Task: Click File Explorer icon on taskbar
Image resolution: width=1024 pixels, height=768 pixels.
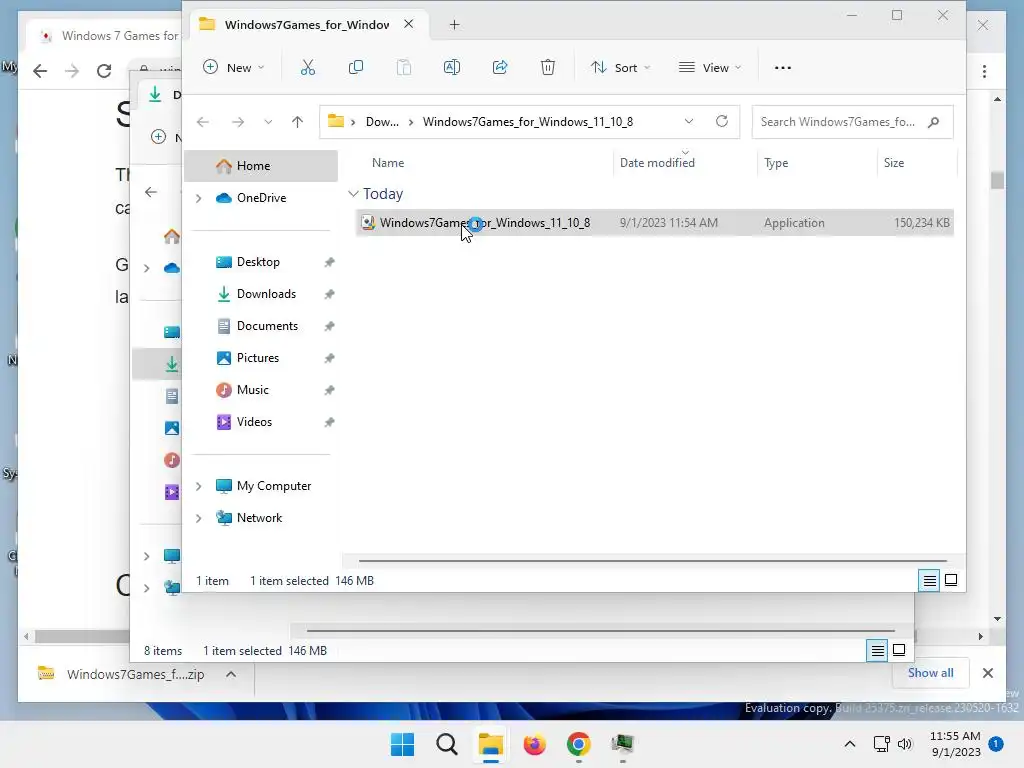Action: [x=490, y=744]
